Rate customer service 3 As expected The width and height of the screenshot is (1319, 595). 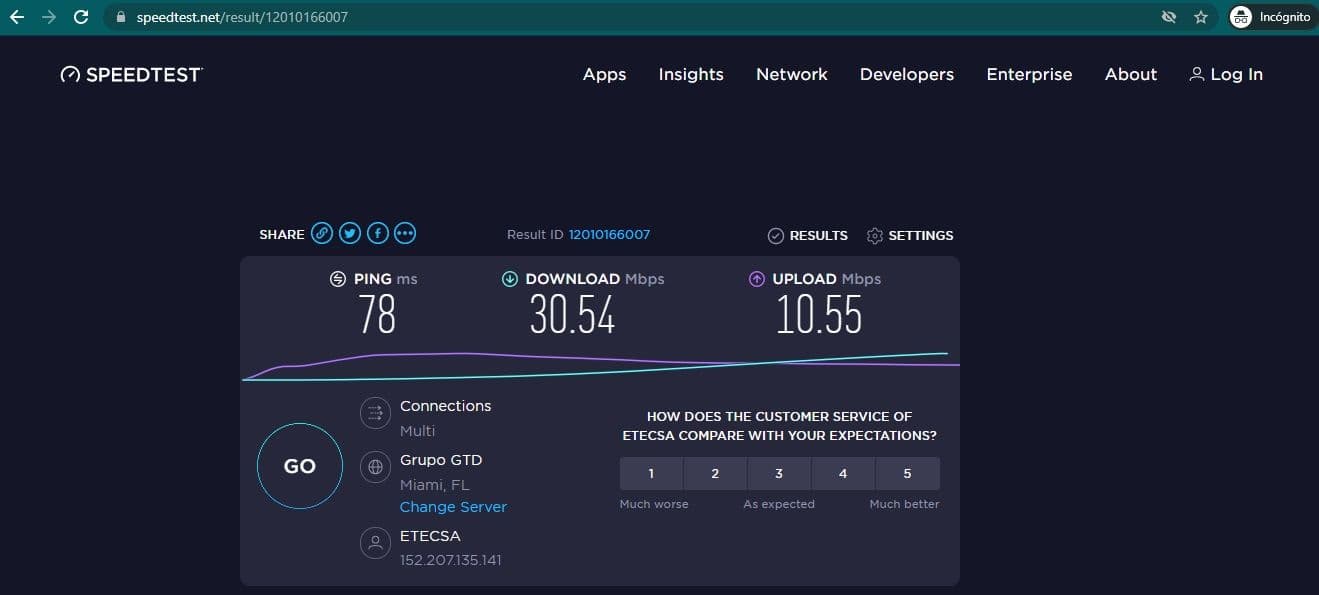[779, 473]
